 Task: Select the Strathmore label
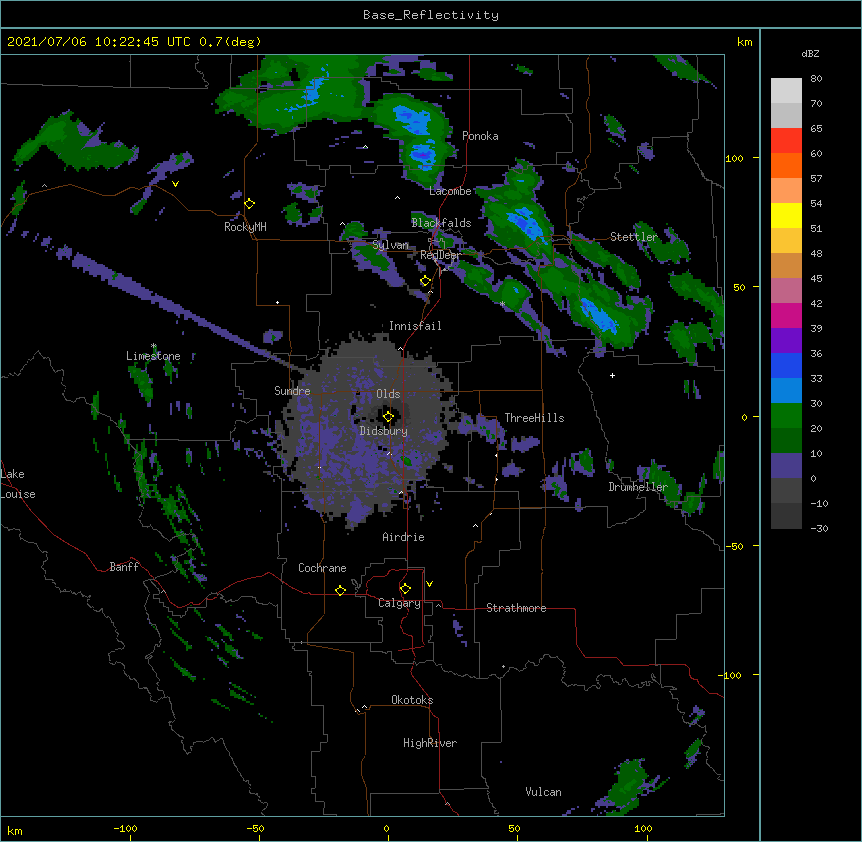pos(516,608)
